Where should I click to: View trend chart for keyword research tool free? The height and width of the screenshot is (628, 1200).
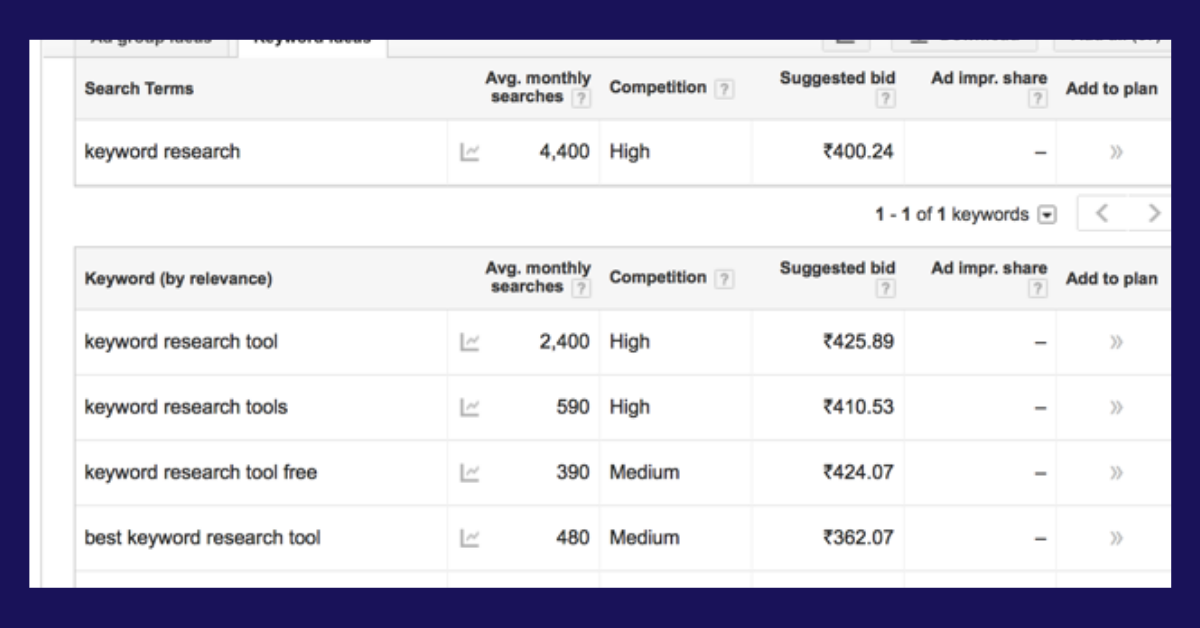pyautogui.click(x=470, y=472)
